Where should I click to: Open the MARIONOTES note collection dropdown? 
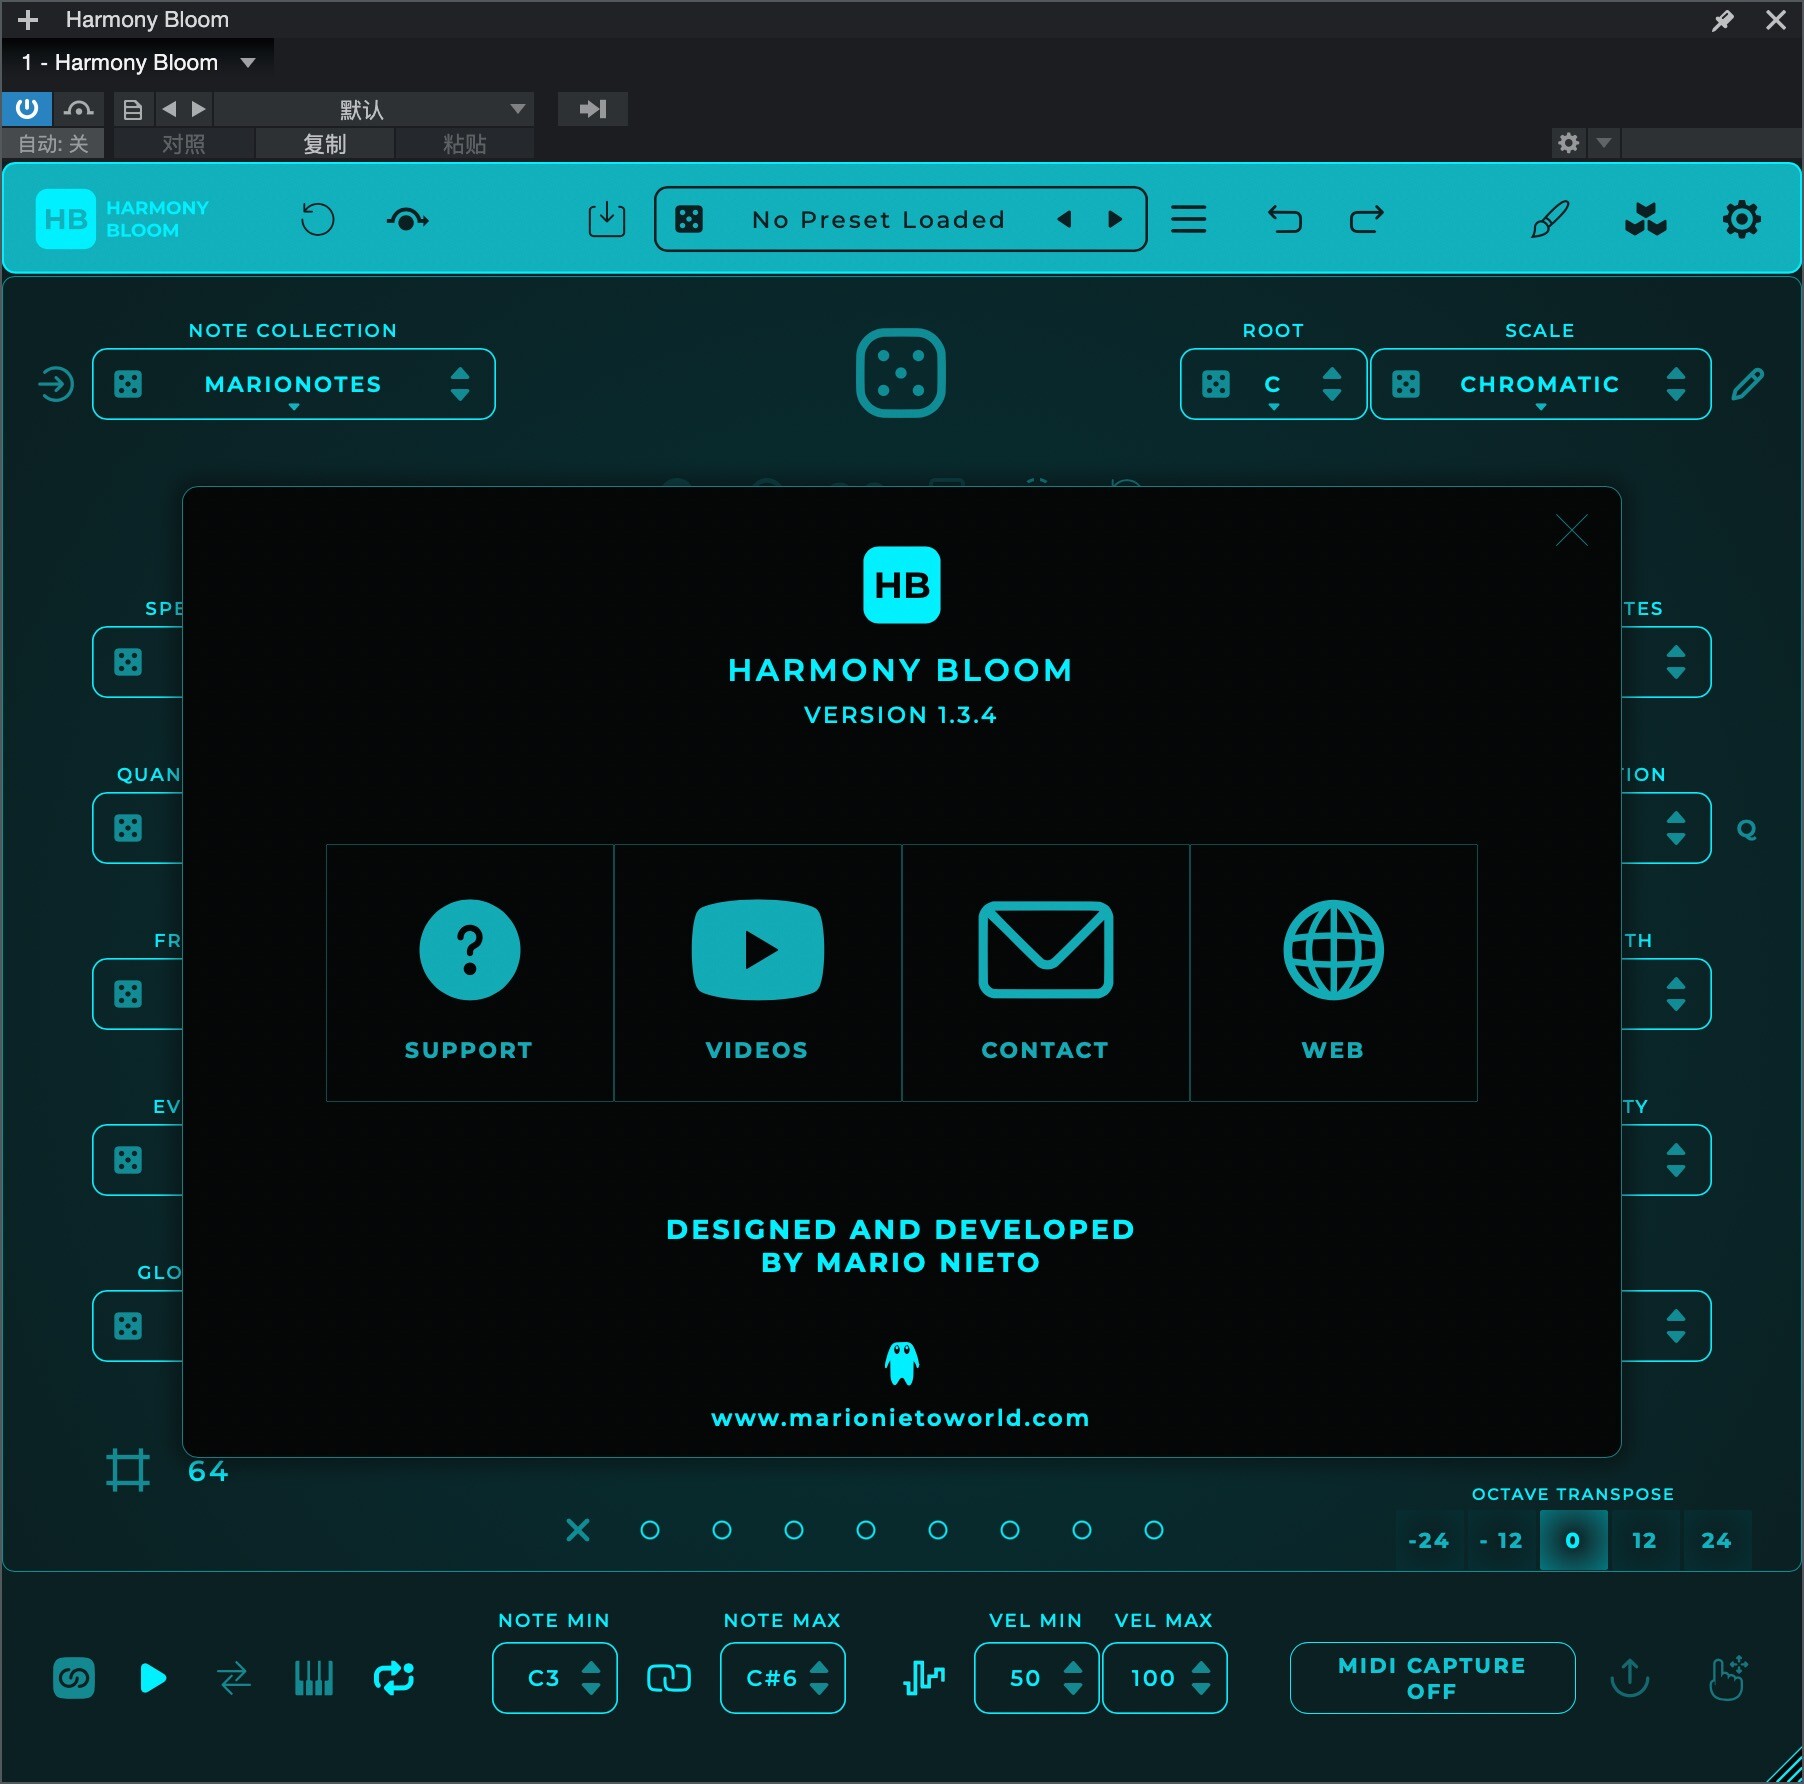pos(293,385)
